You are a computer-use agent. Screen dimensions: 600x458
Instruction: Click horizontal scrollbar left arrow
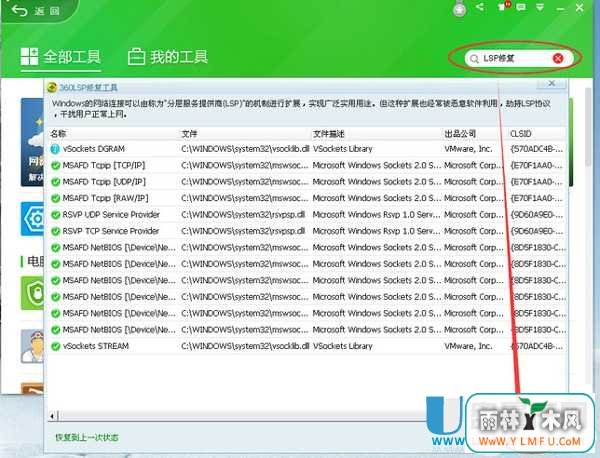[52, 416]
